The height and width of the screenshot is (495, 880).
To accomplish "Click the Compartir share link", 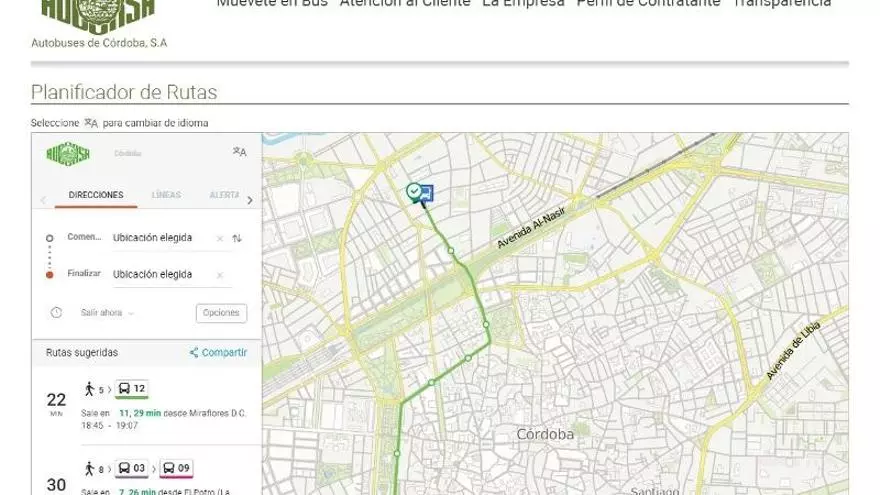I will (218, 353).
